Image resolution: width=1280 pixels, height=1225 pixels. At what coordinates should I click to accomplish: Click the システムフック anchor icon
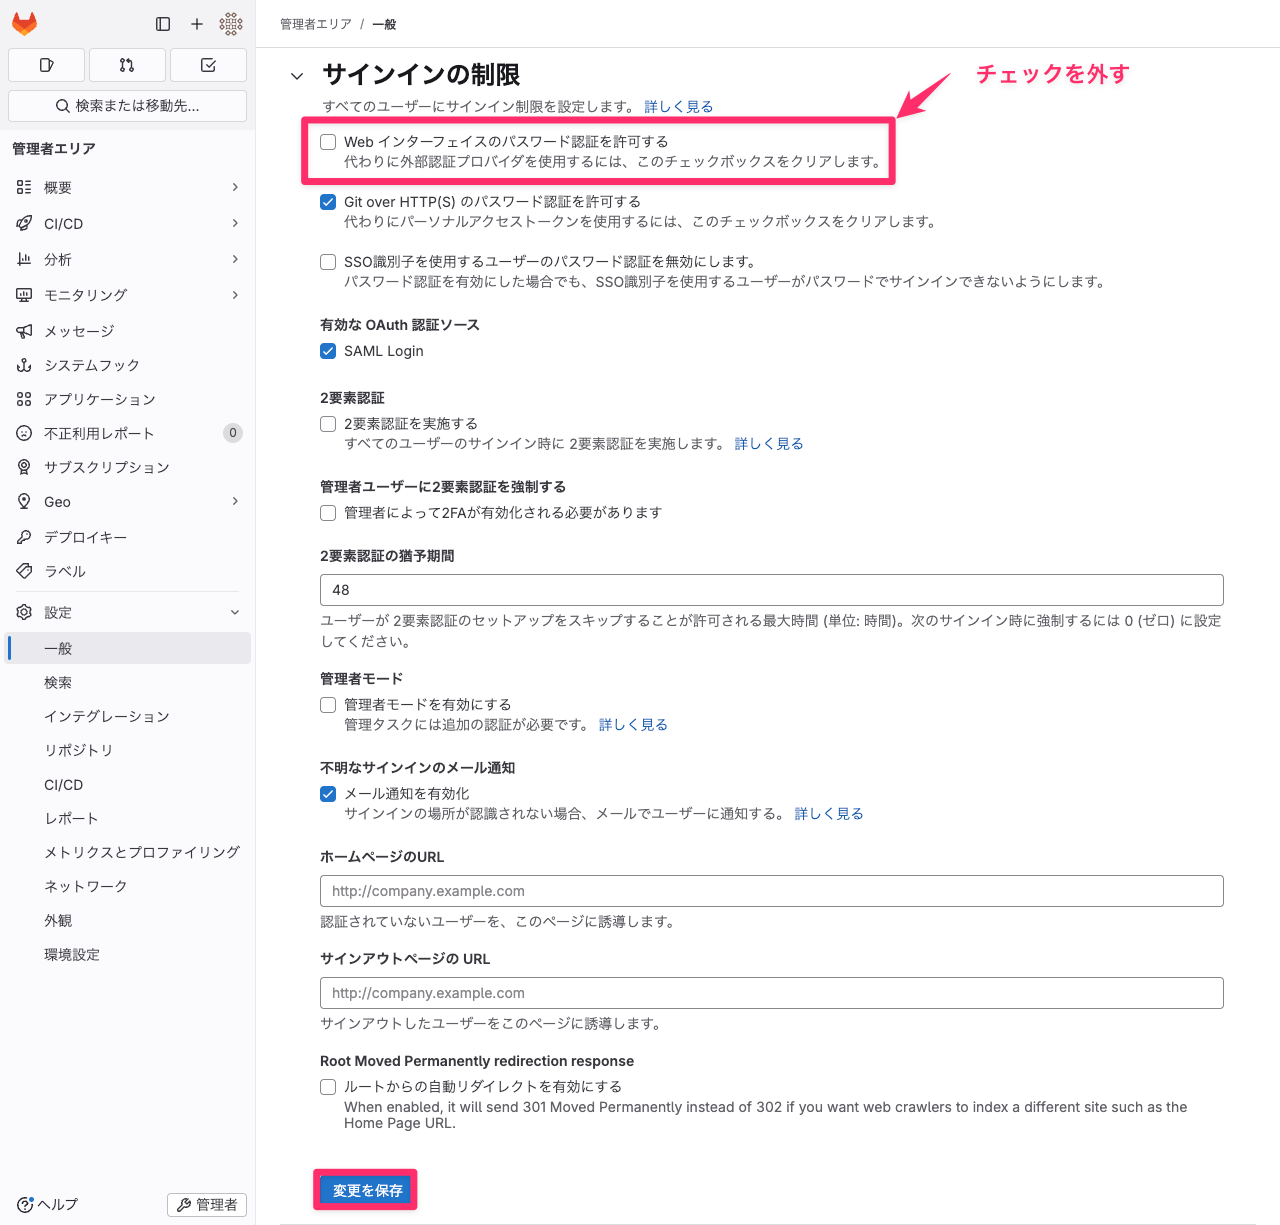click(24, 365)
